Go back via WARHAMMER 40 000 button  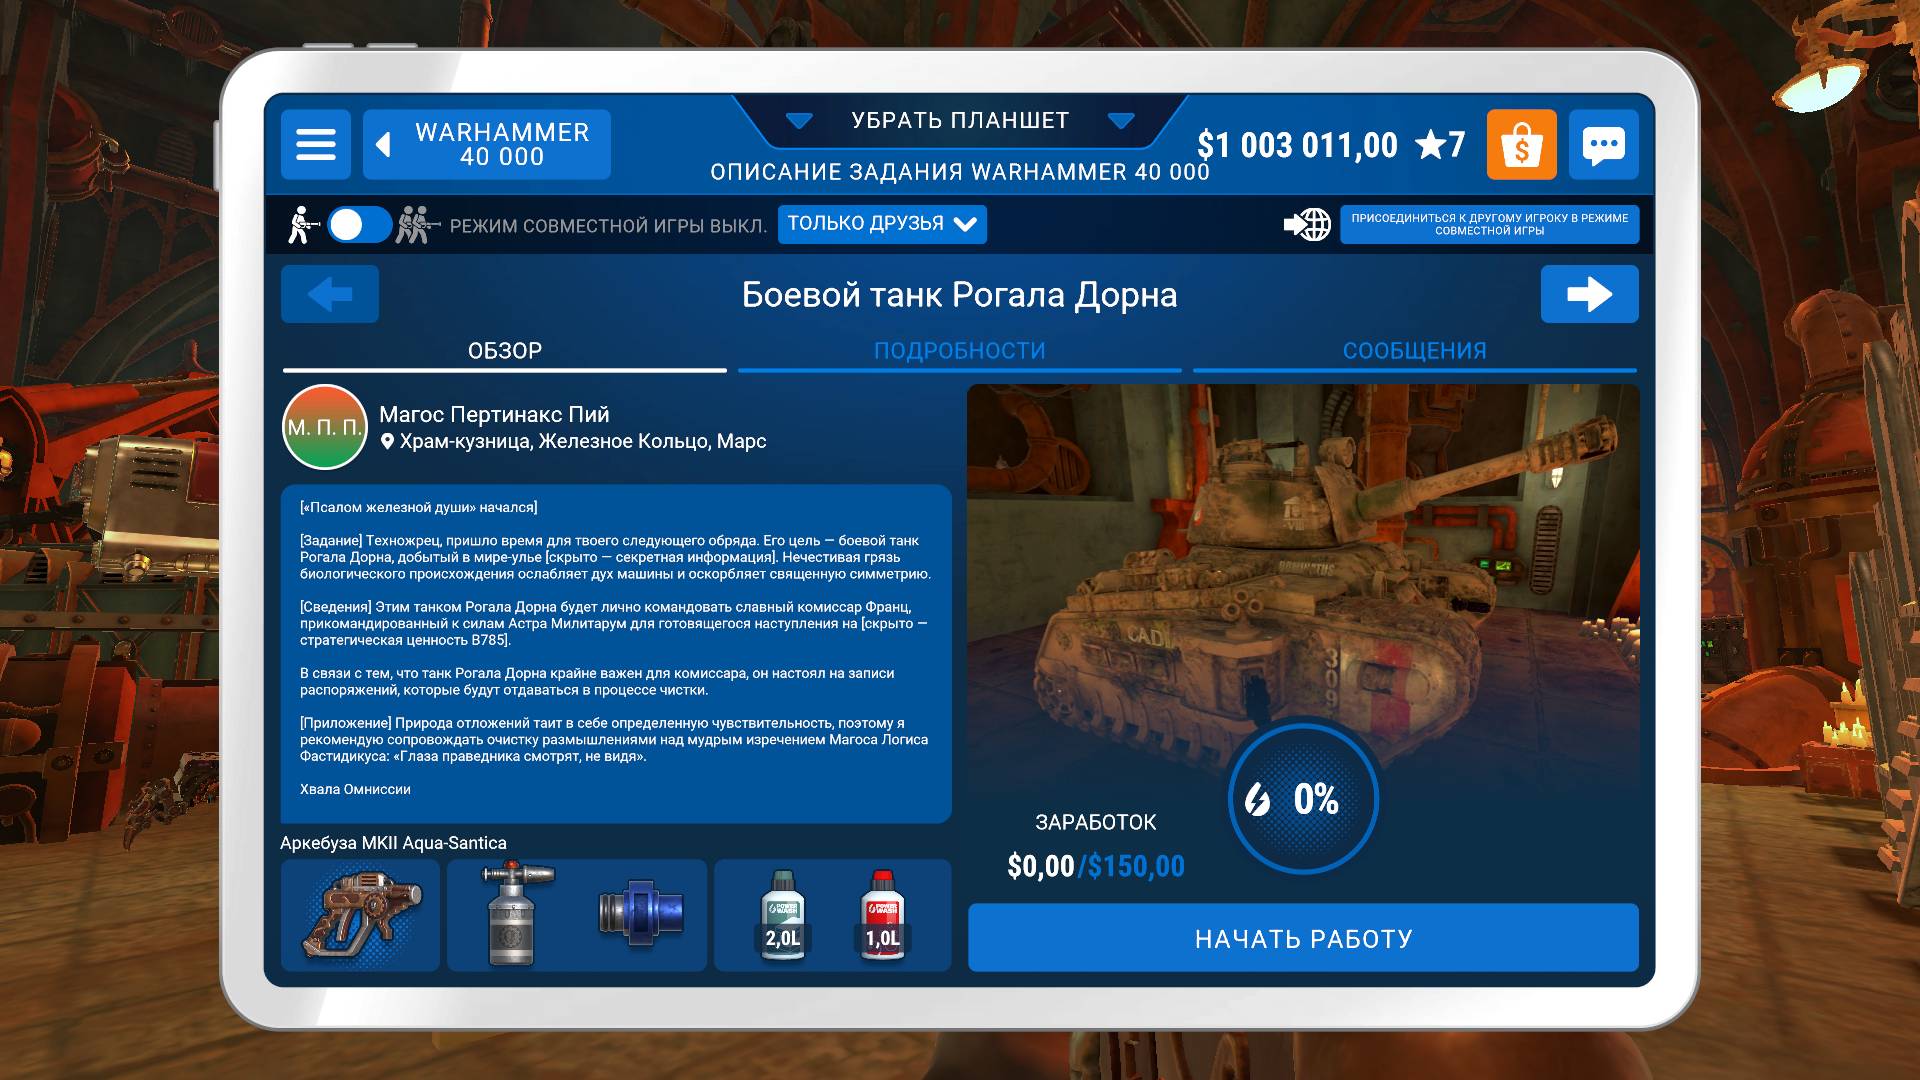tap(486, 145)
